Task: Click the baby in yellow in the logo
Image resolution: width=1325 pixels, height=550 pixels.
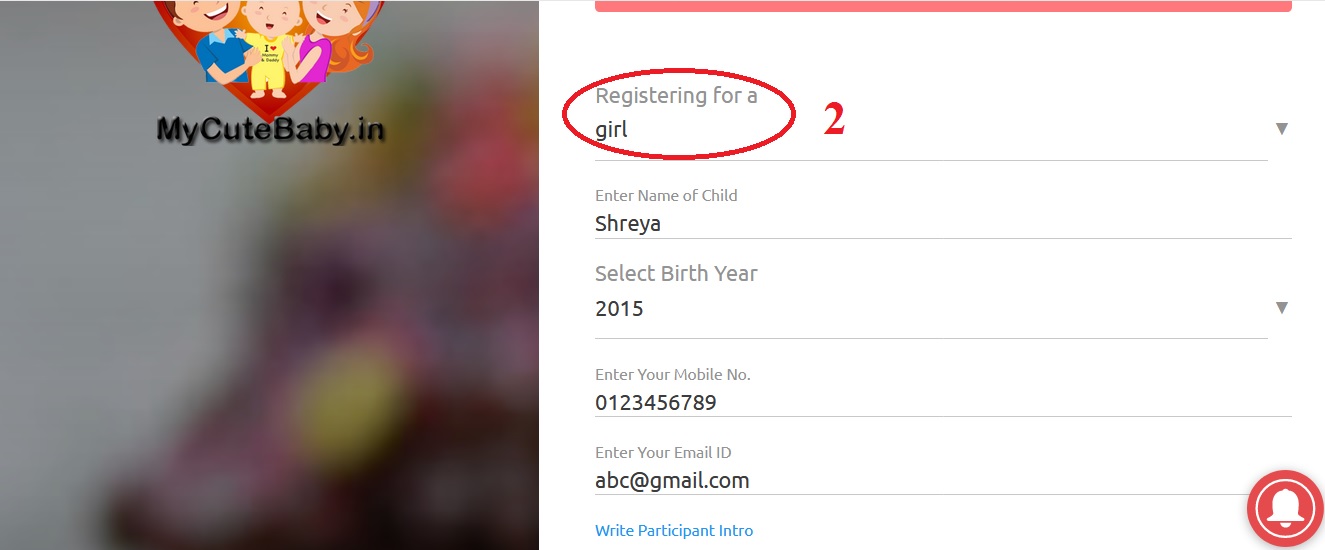Action: tap(269, 55)
